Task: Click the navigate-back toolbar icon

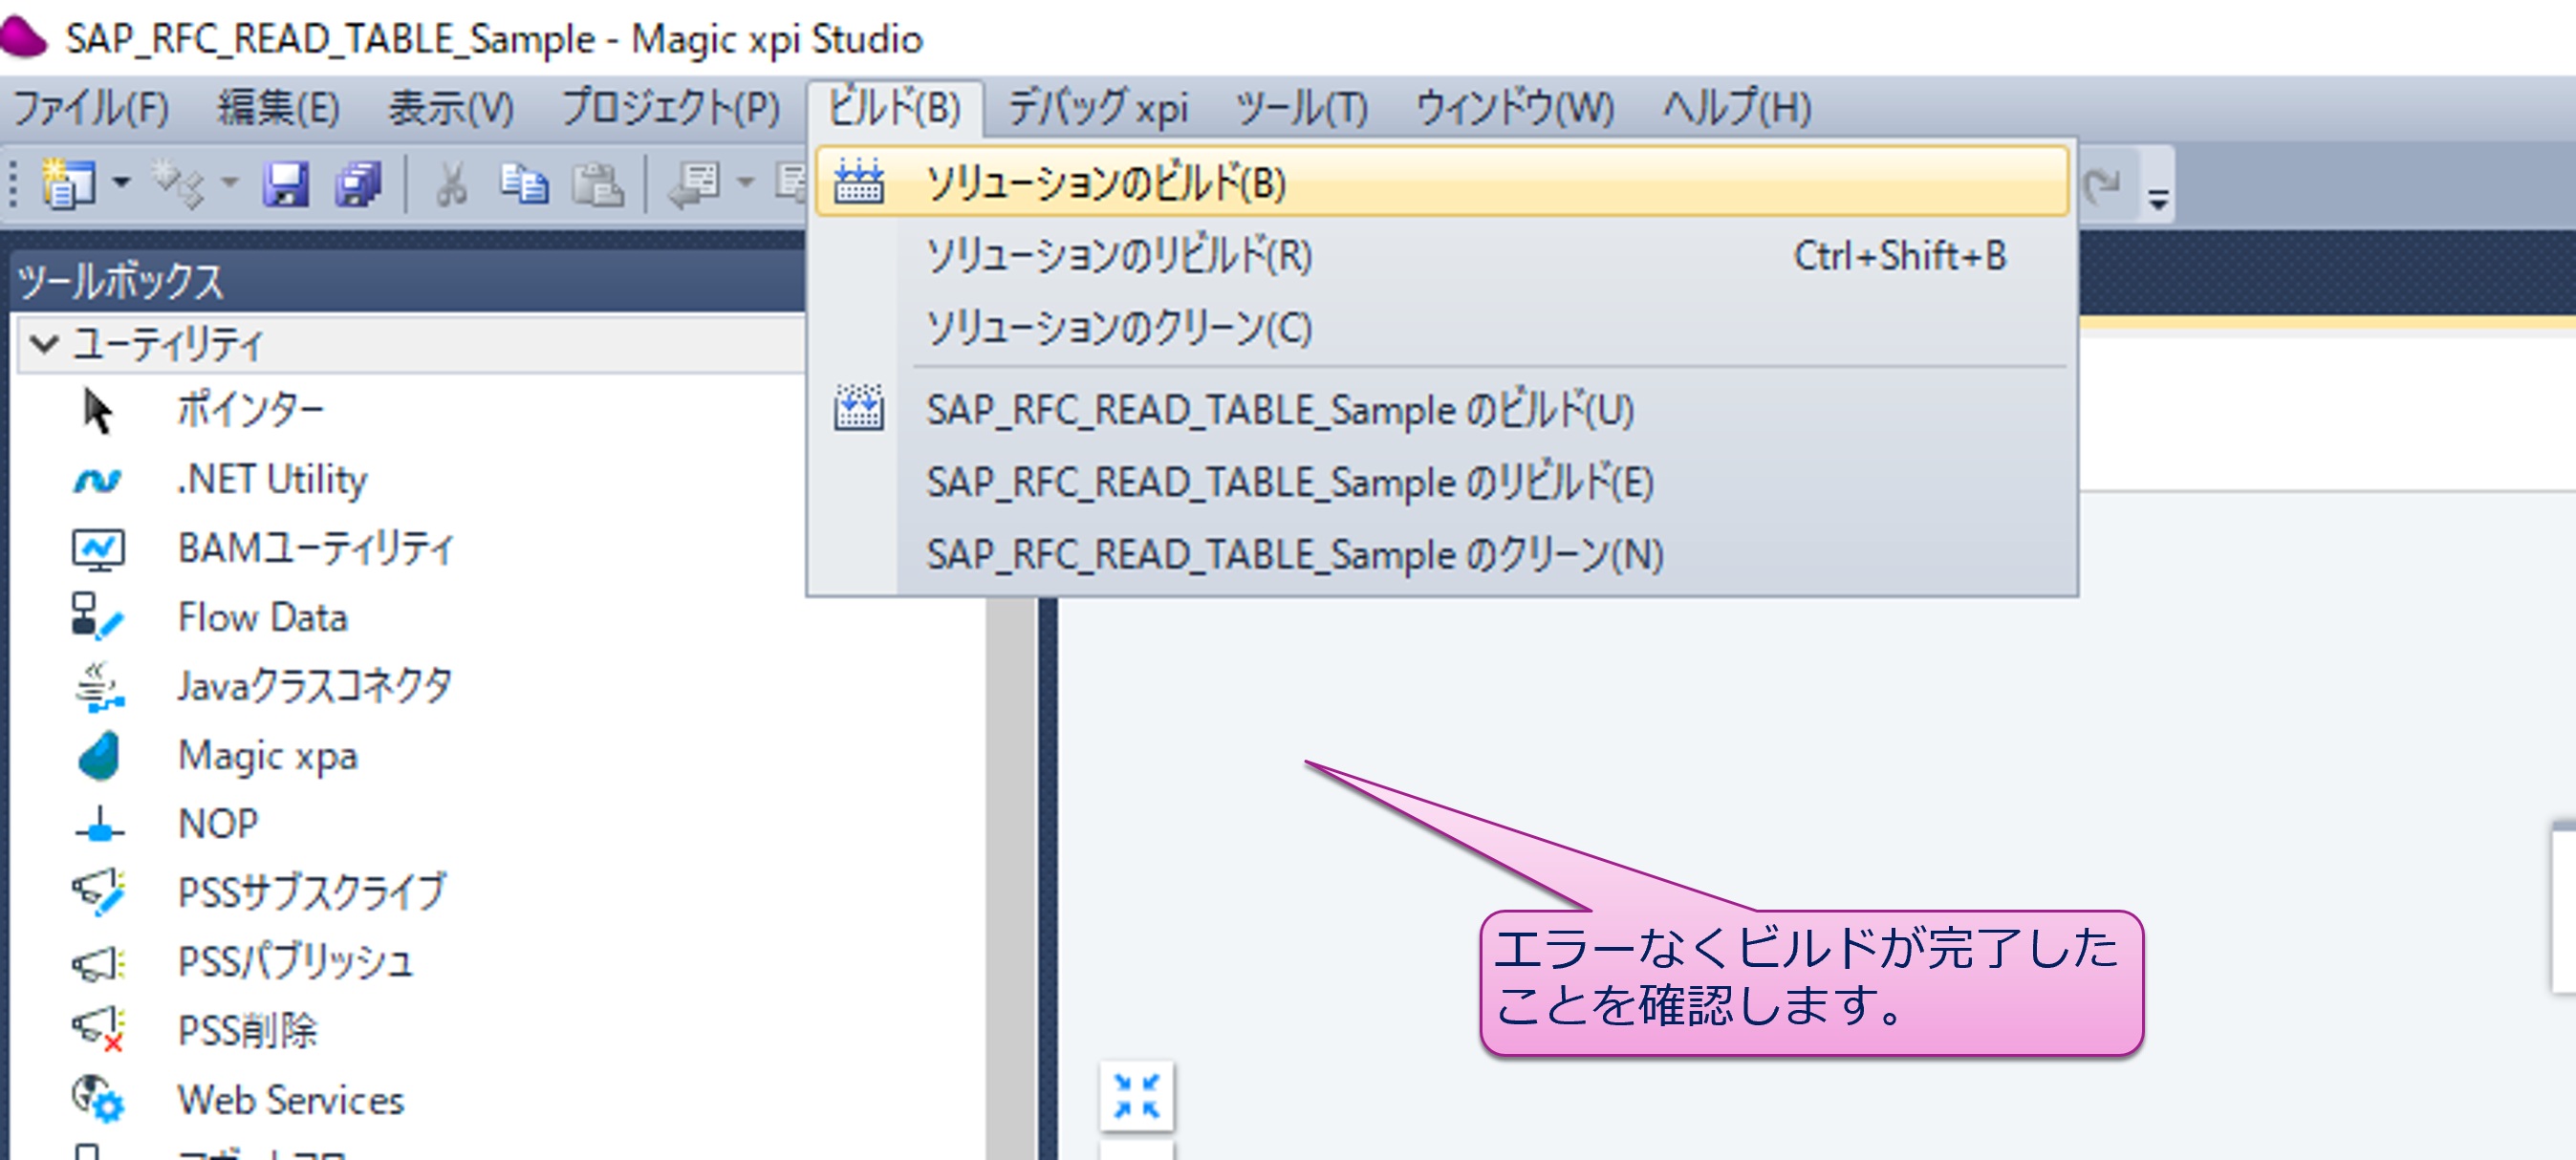Action: [x=694, y=184]
